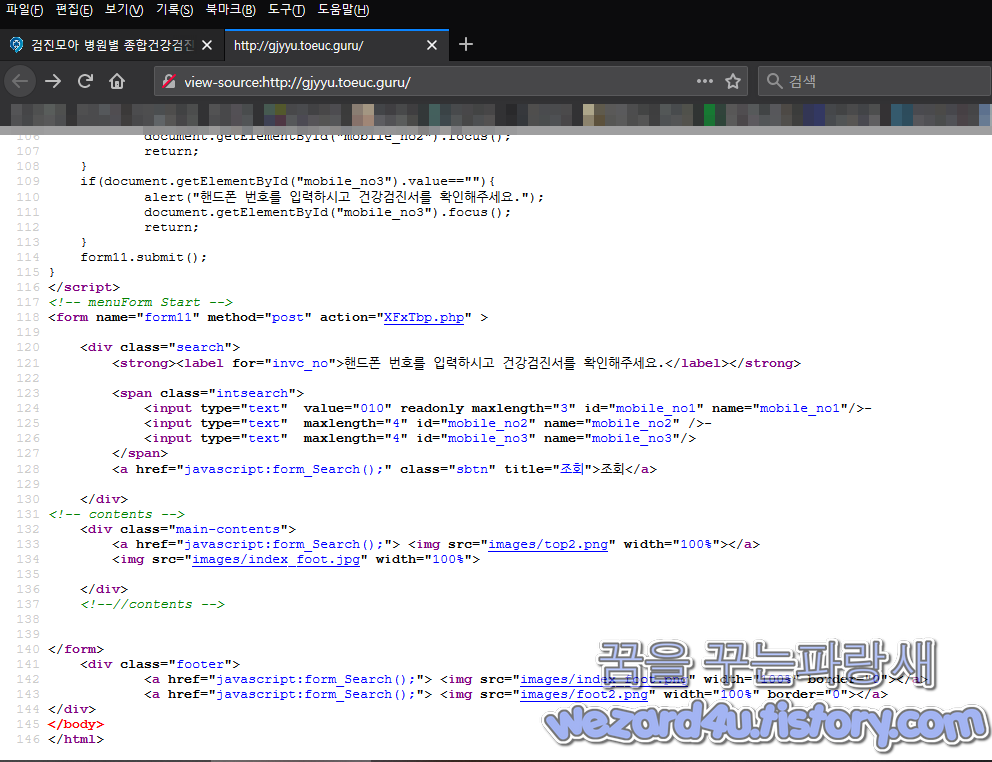Click line number 118
Image resolution: width=992 pixels, height=762 pixels.
click(x=28, y=317)
